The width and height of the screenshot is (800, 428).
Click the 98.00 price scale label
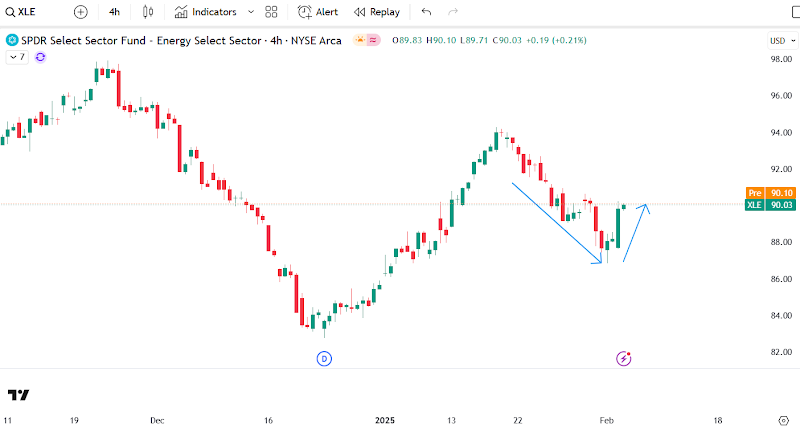(x=781, y=59)
